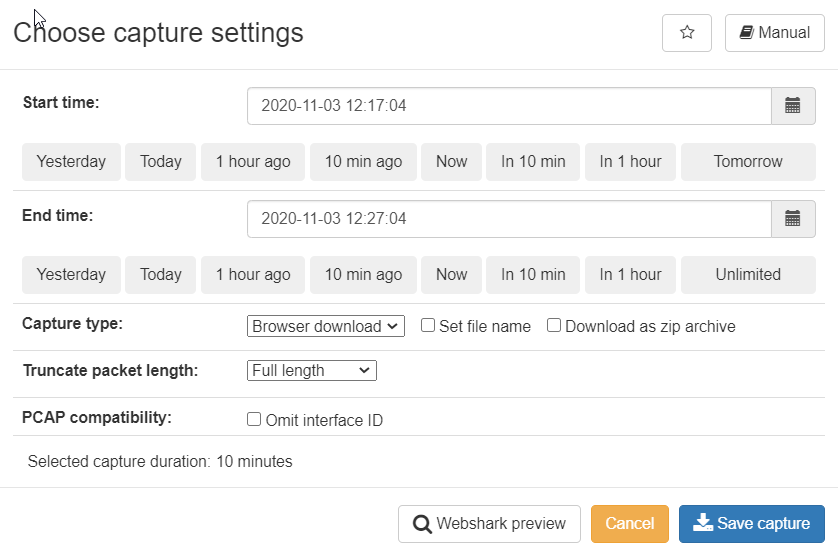Open the Capture type Browser download dropdown
The image size is (838, 558).
[325, 326]
